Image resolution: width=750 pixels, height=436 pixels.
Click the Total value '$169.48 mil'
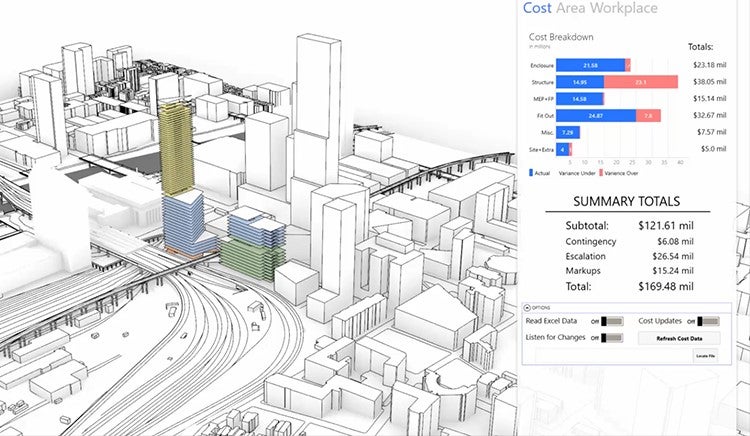[x=666, y=286]
